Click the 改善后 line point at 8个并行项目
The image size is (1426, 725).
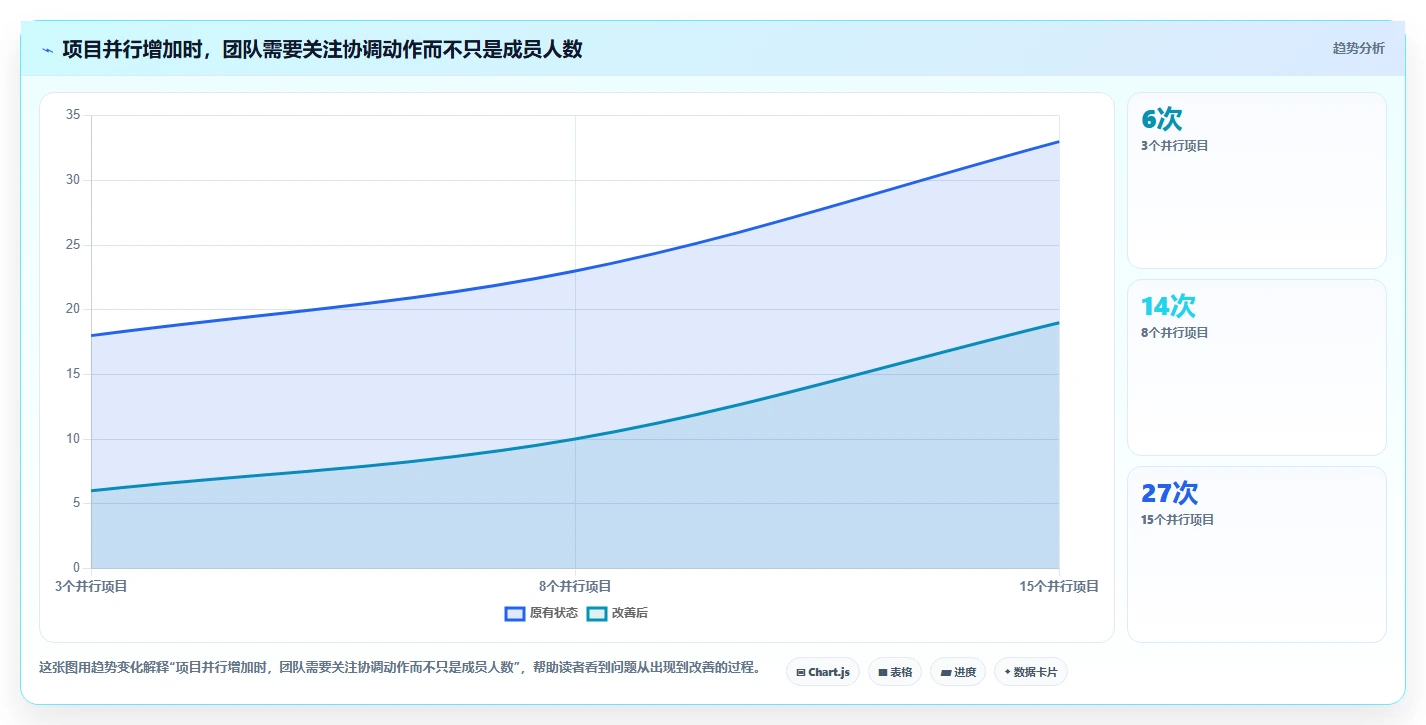(575, 439)
